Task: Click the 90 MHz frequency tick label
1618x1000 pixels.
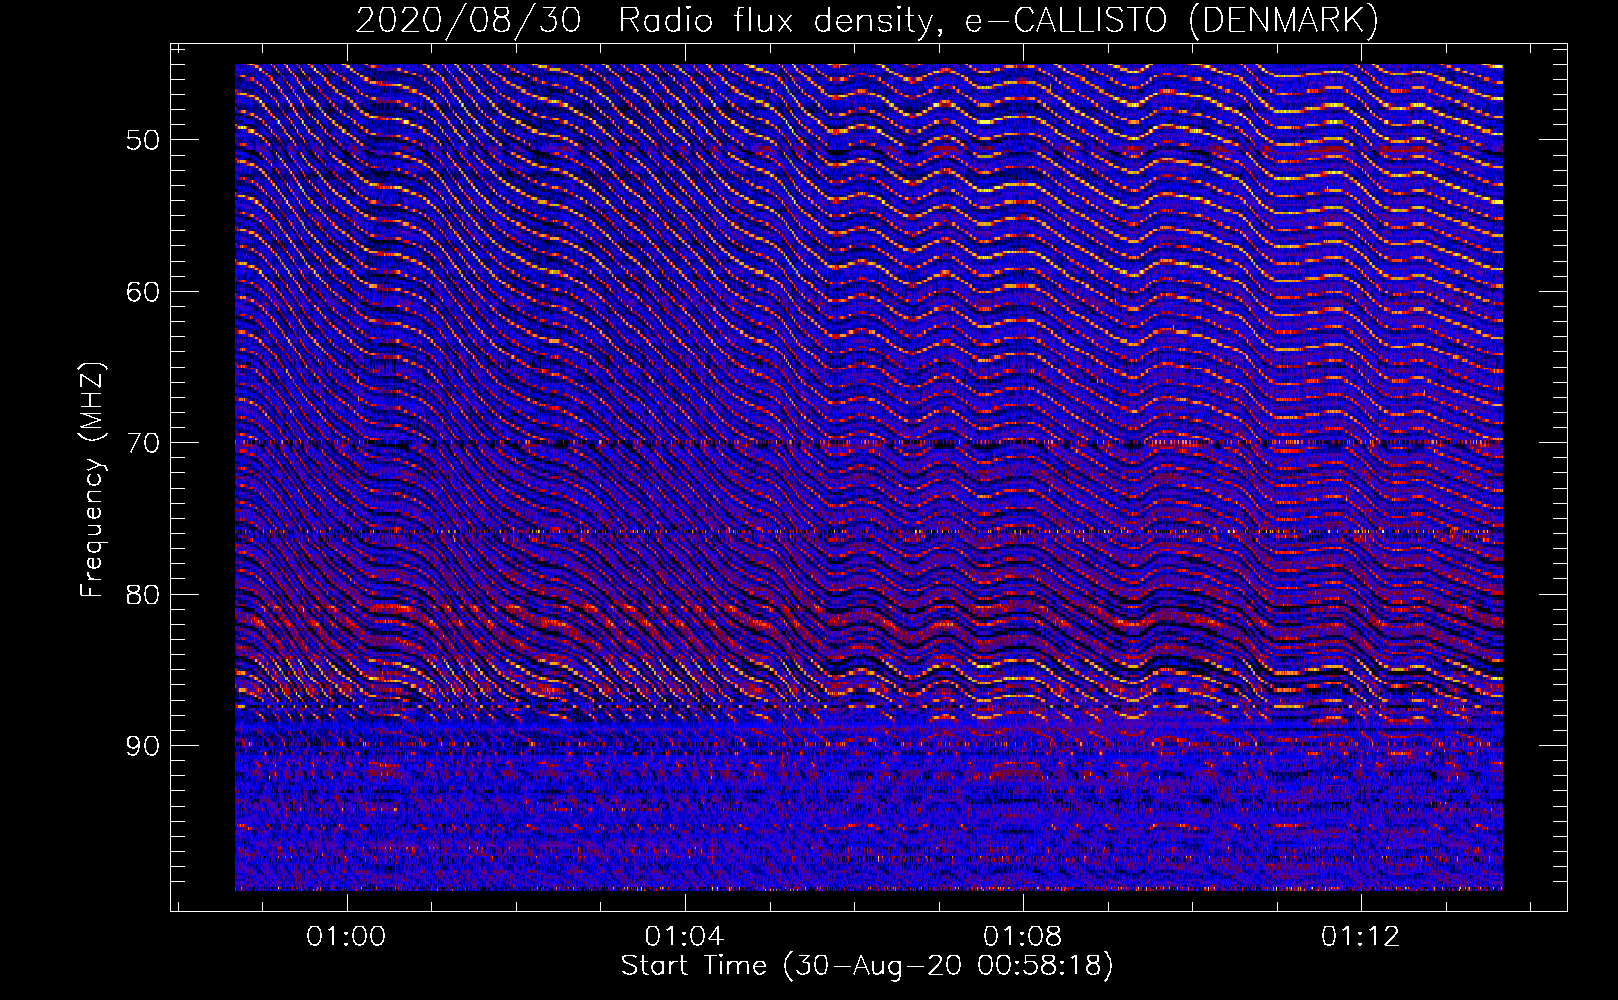Action: coord(143,746)
